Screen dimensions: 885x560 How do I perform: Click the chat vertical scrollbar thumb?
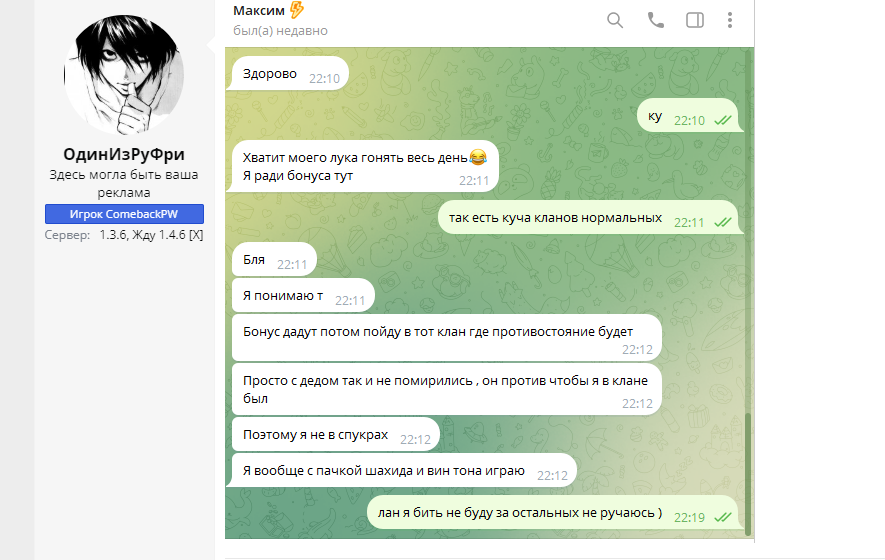(748, 473)
